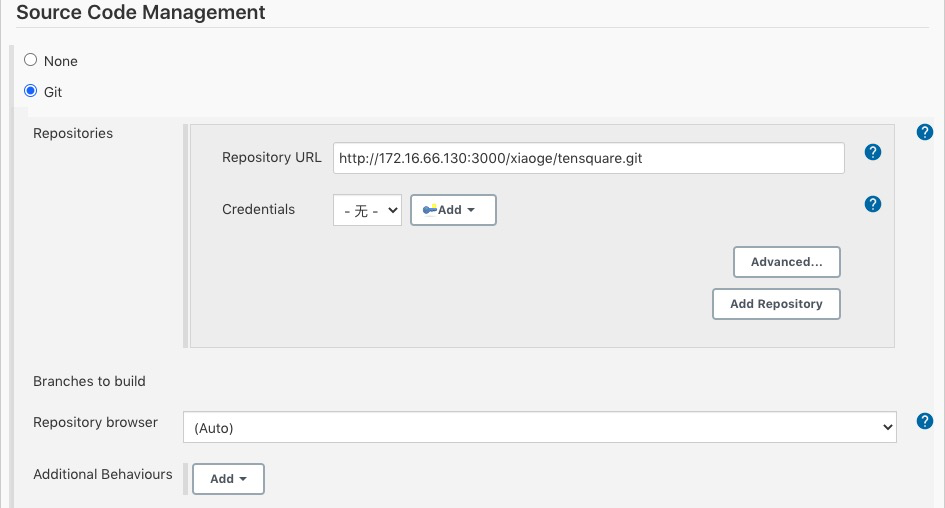Open the Repository browser (Auto) dropdown

pos(539,427)
